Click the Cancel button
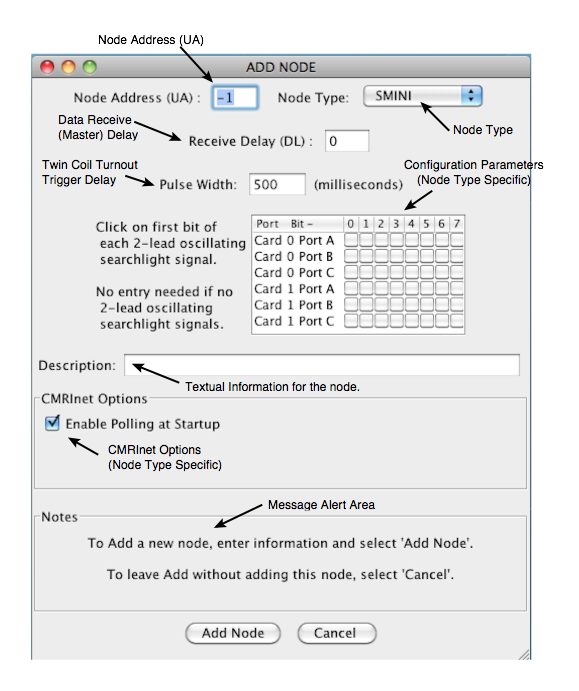Screen dimensions: 579x691 coord(337,633)
